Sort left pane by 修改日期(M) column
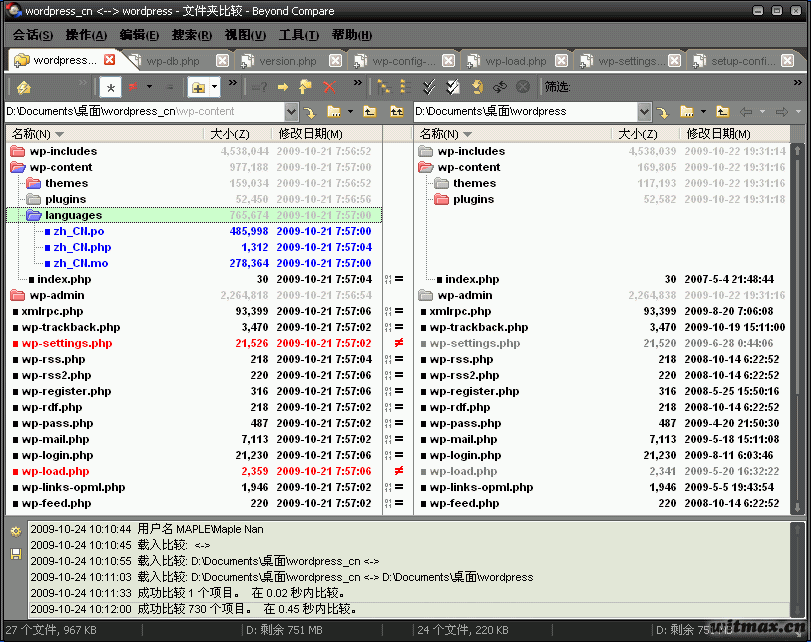The width and height of the screenshot is (811, 642). click(327, 134)
